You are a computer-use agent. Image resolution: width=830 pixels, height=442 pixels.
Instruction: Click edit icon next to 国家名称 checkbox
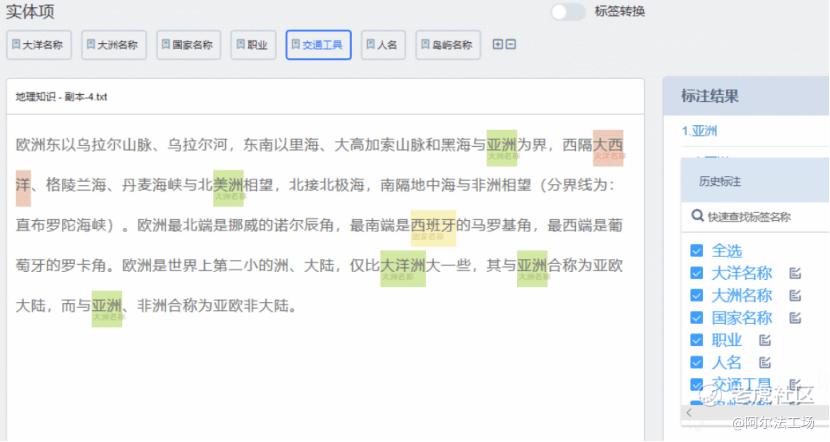point(795,318)
